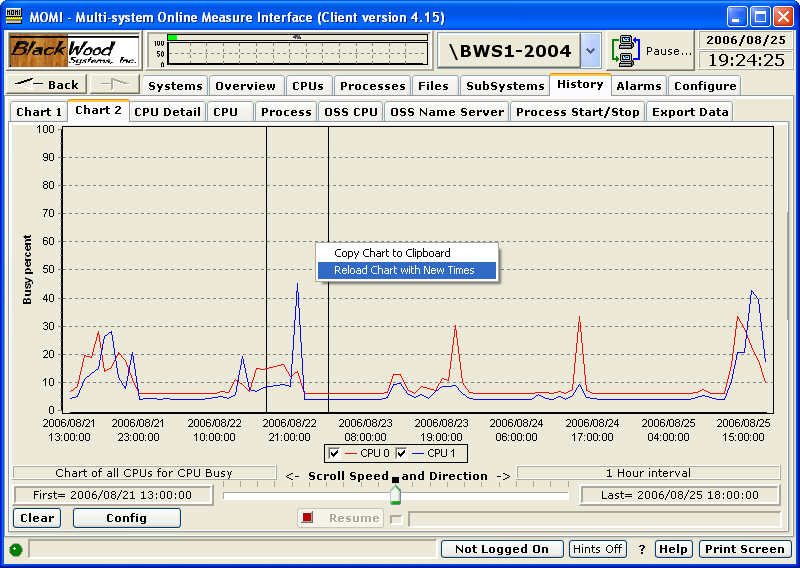Select the History tab
This screenshot has width=800, height=568.
(580, 85)
